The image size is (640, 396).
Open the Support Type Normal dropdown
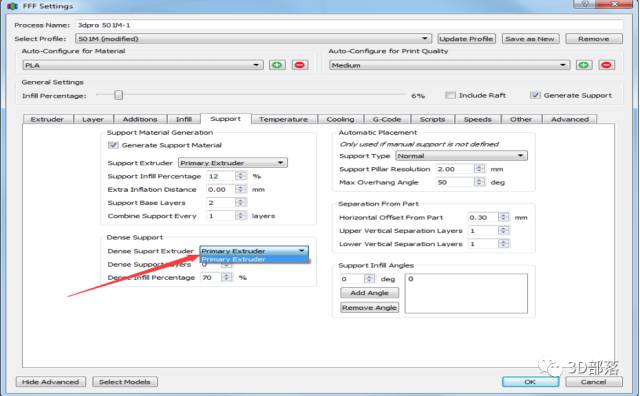[x=461, y=156]
